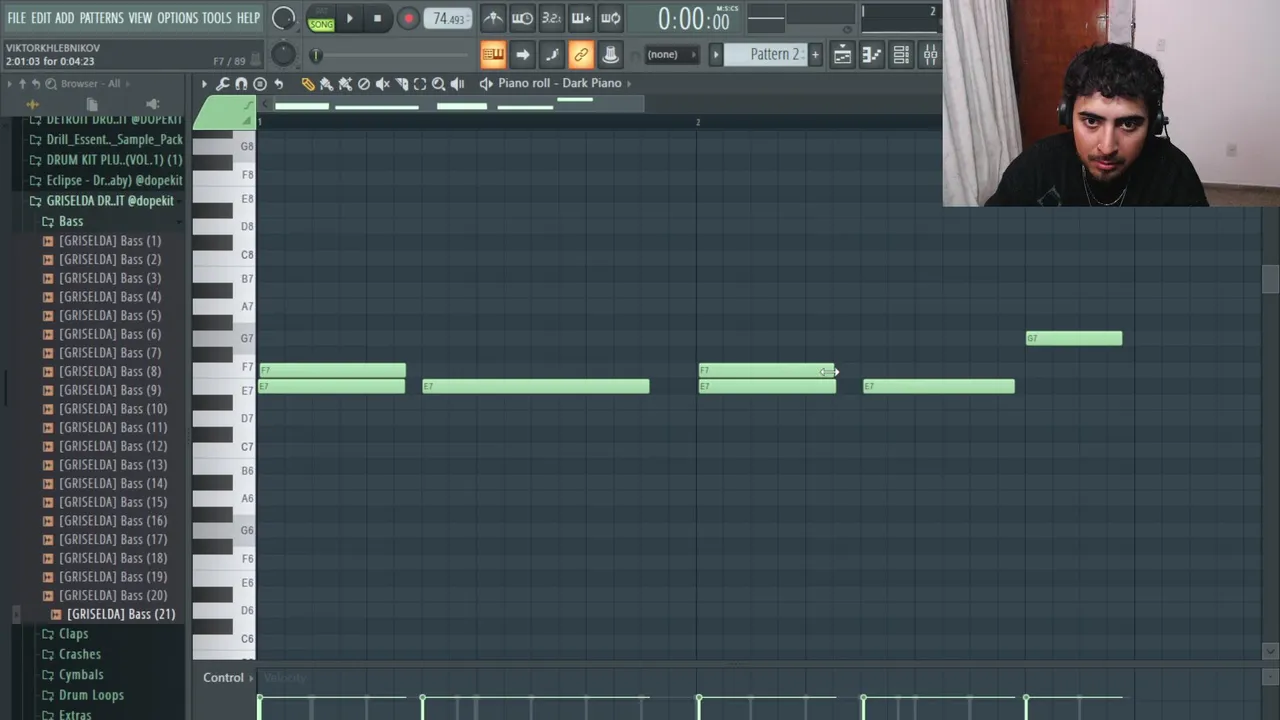Image resolution: width=1280 pixels, height=720 pixels.
Task: Open the FILE menu
Action: (17, 18)
